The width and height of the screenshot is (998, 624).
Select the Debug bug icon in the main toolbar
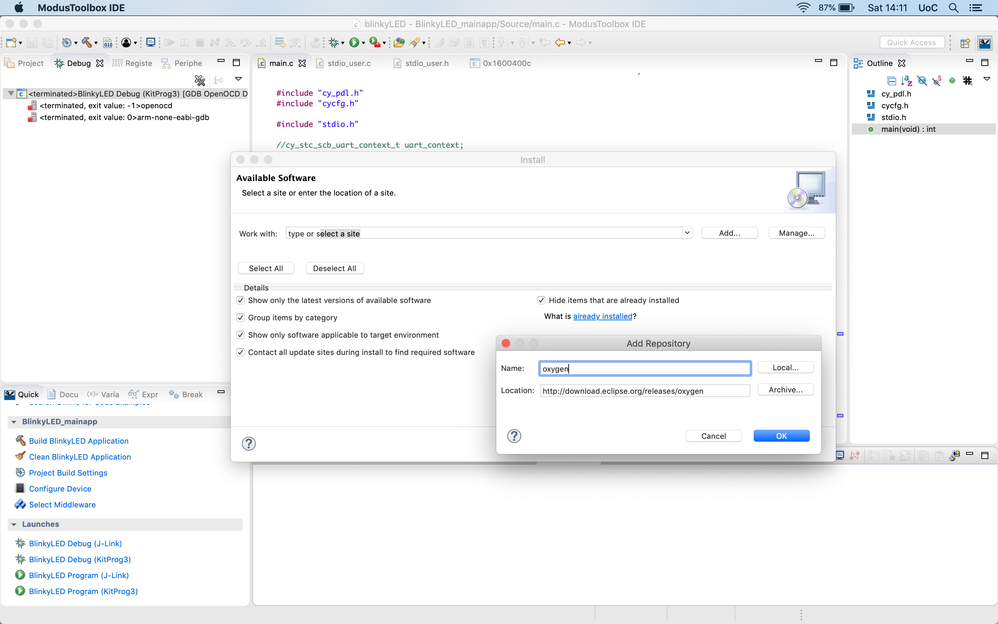pos(332,42)
